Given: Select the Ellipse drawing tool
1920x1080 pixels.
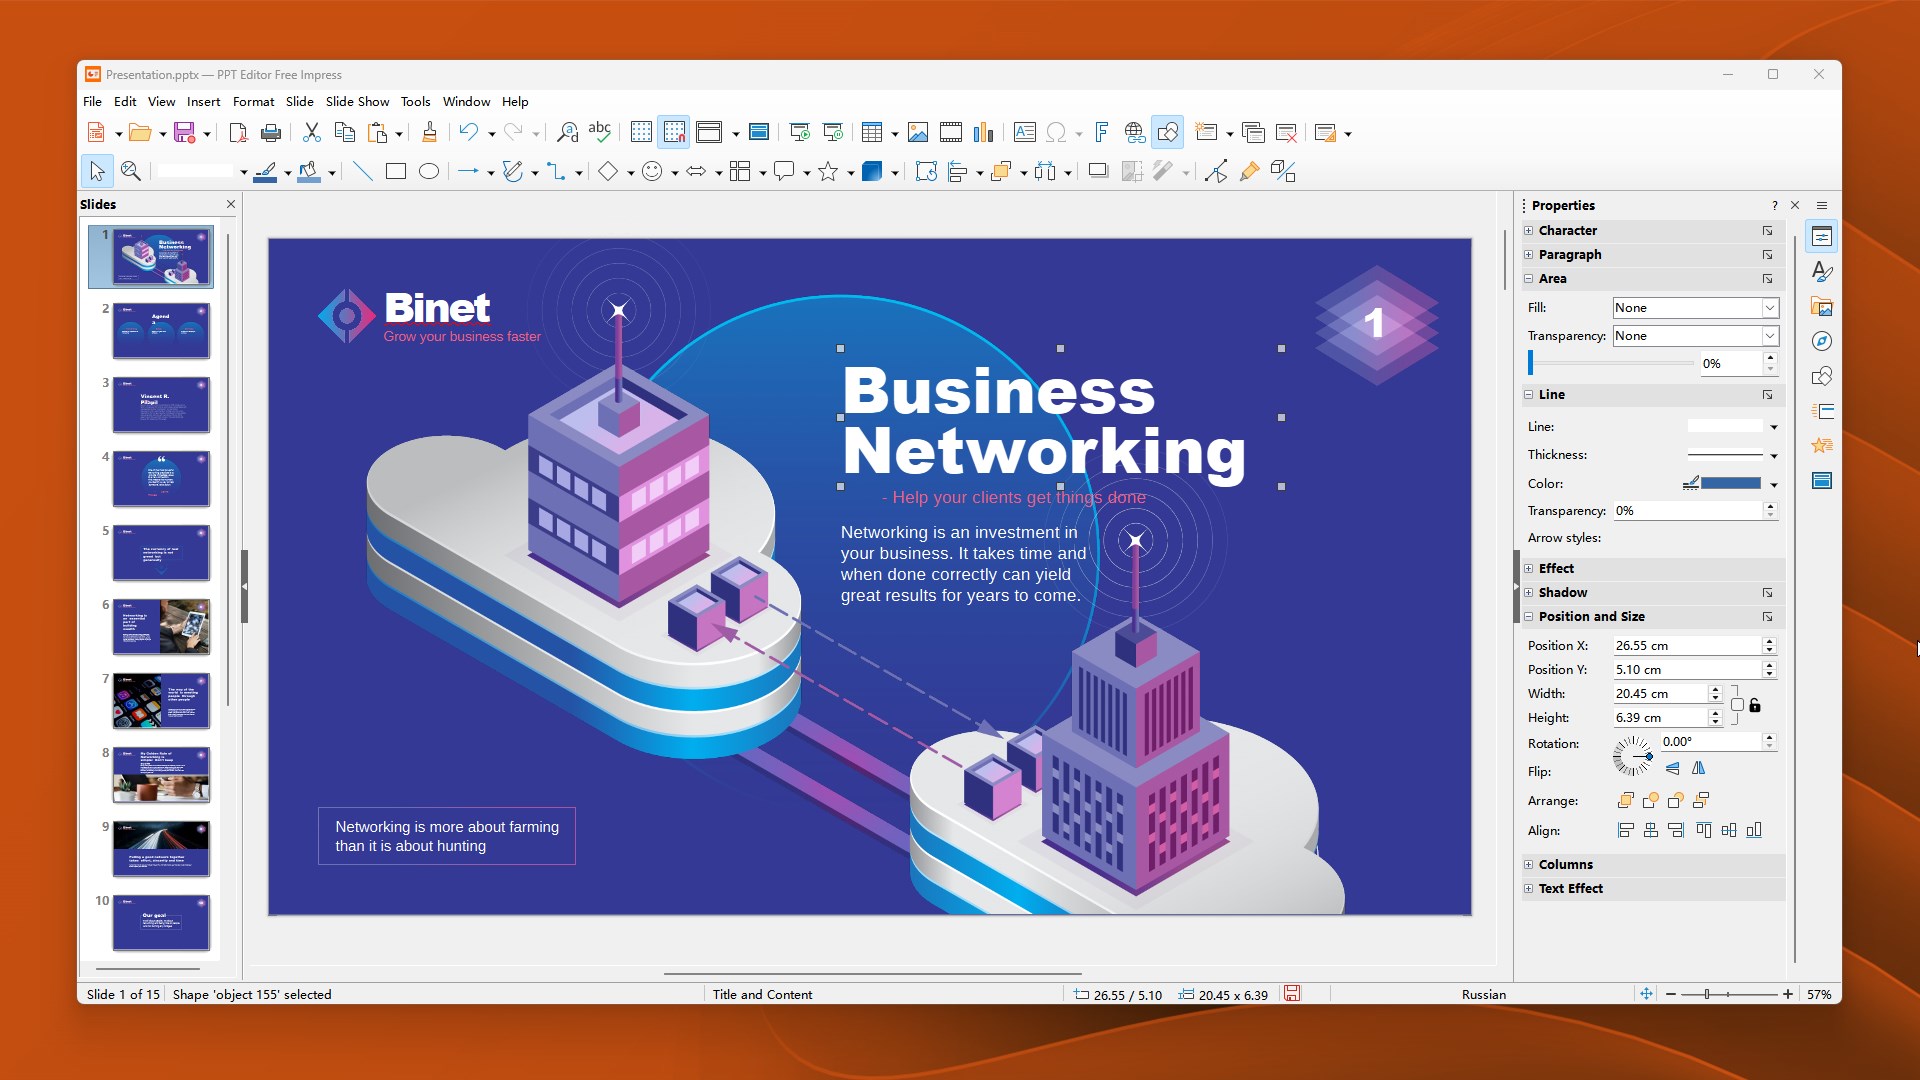Looking at the screenshot, I should tap(429, 172).
